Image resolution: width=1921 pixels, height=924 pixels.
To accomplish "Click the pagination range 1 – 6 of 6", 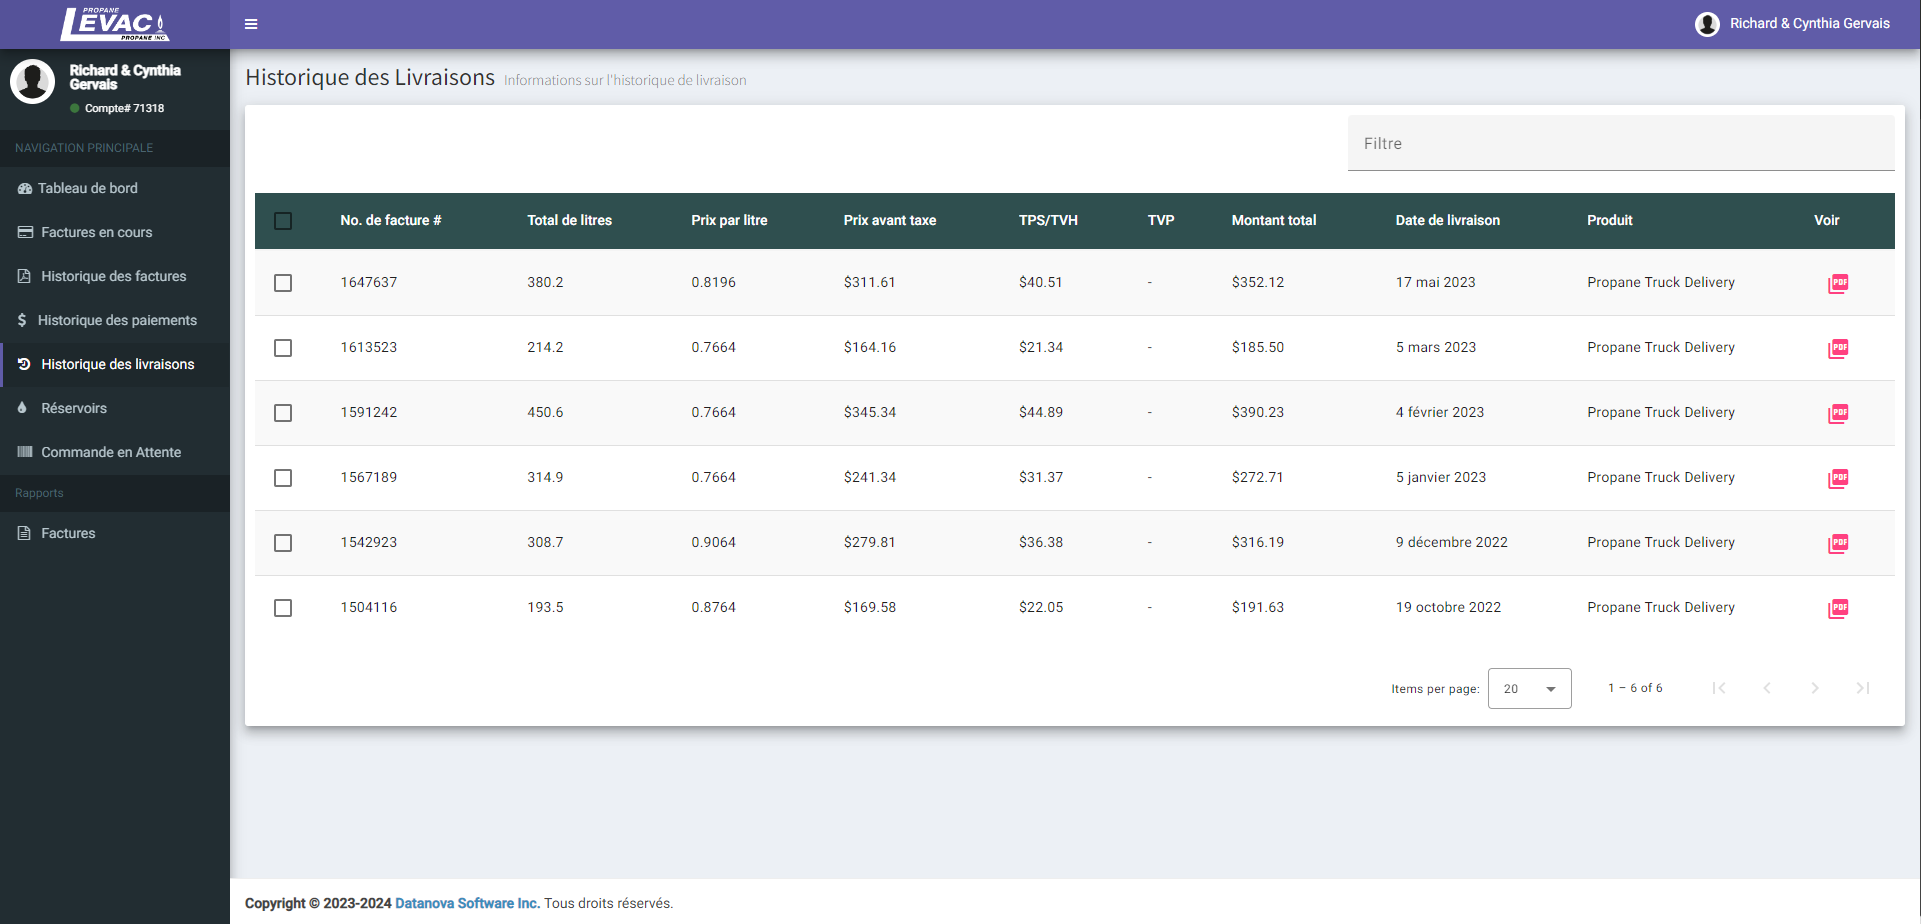I will pos(1635,688).
